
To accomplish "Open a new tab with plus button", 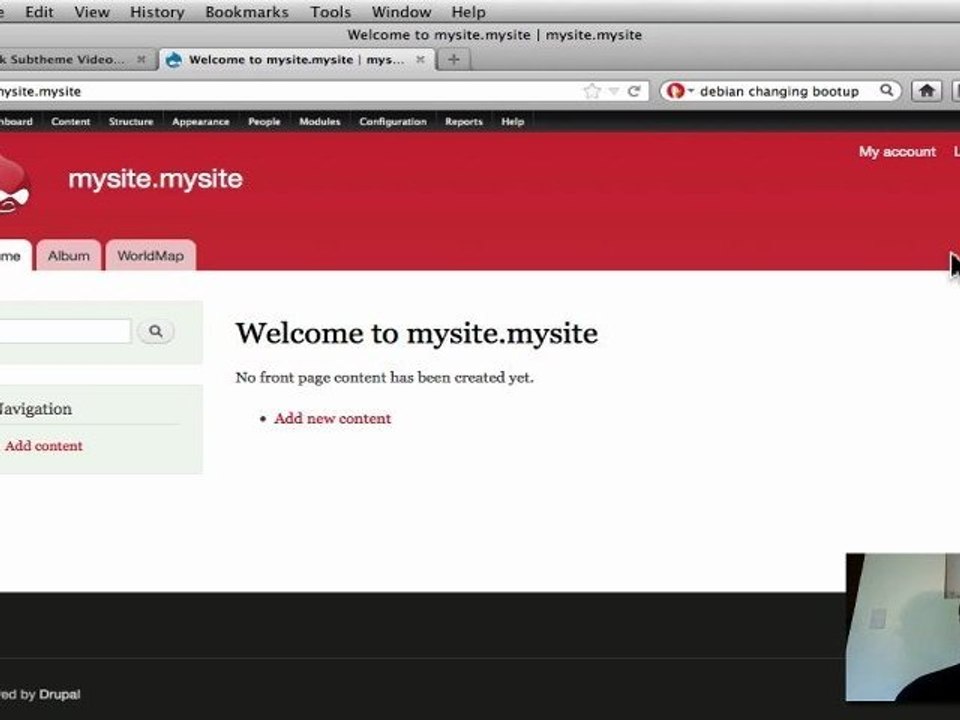I will click(454, 59).
